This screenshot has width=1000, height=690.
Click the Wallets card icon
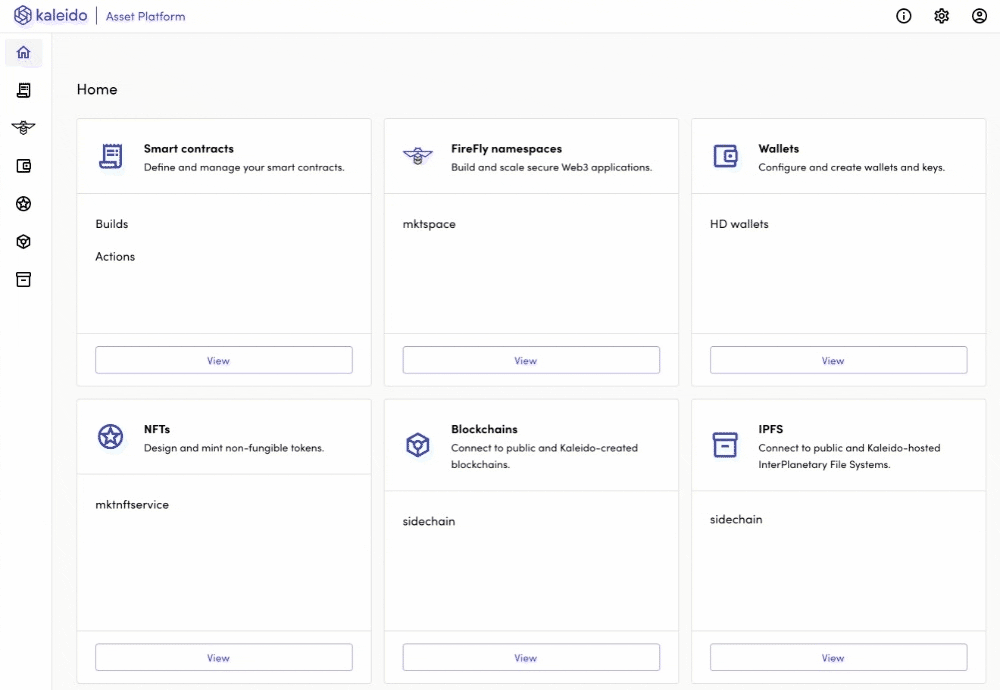(725, 156)
